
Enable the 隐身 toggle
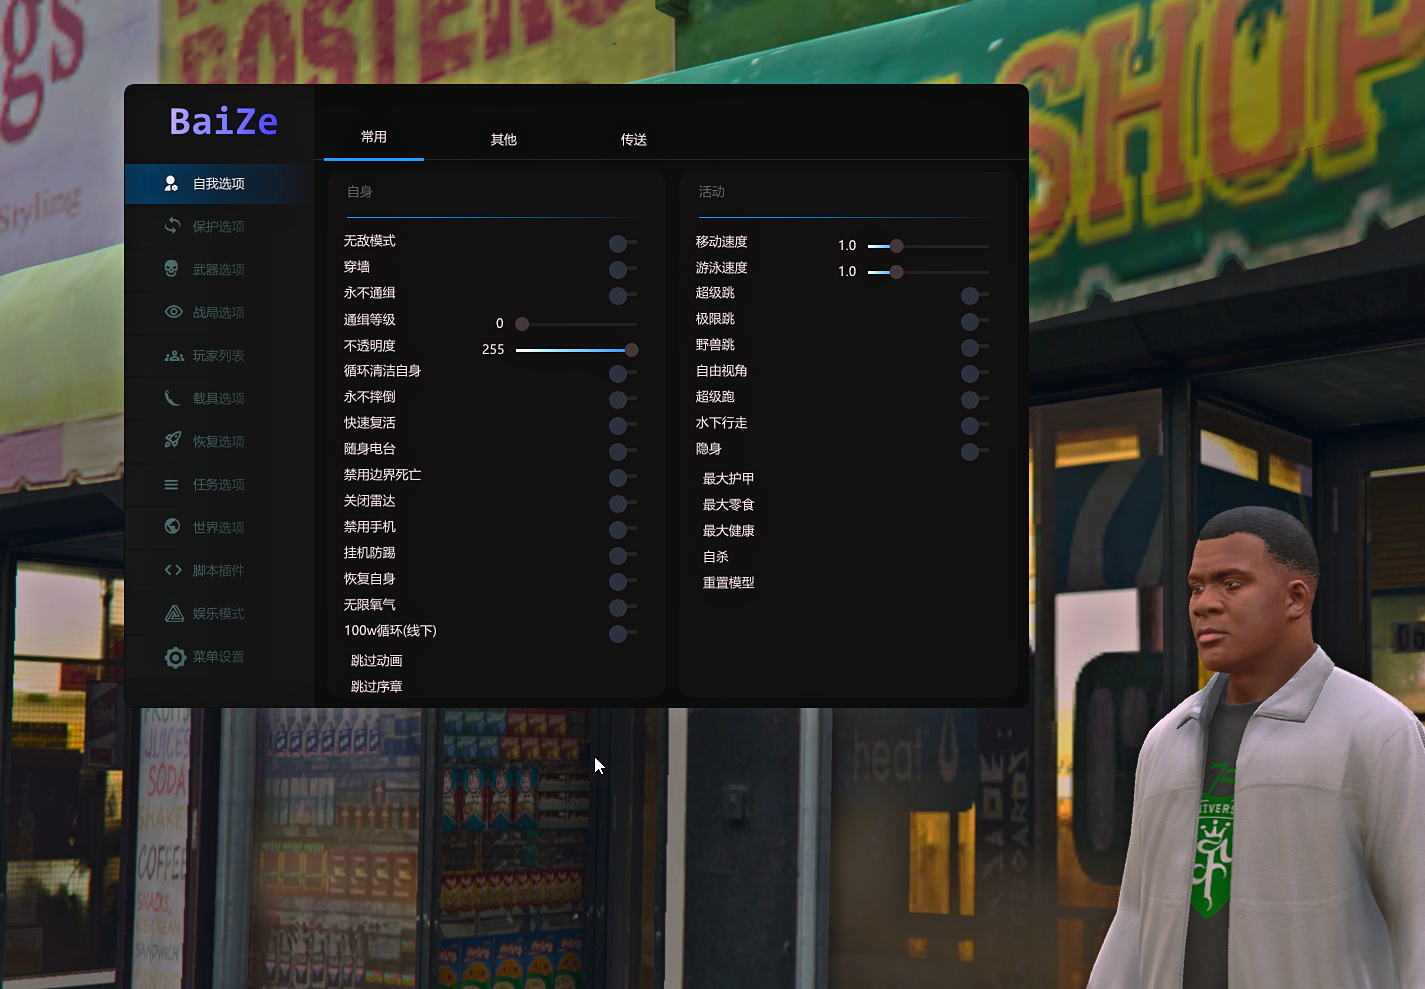[974, 451]
